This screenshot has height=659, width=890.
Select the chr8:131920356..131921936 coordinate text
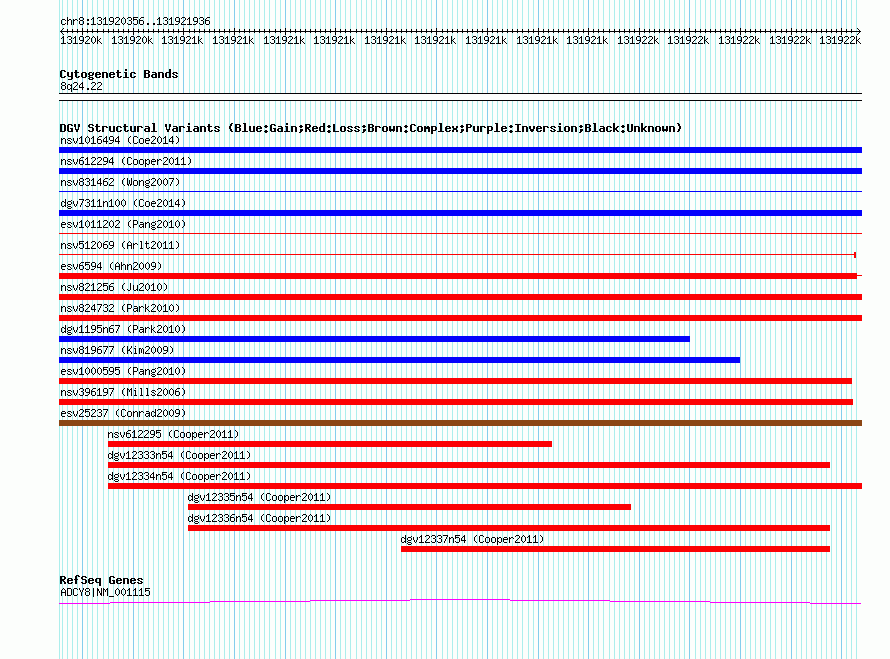tap(135, 21)
